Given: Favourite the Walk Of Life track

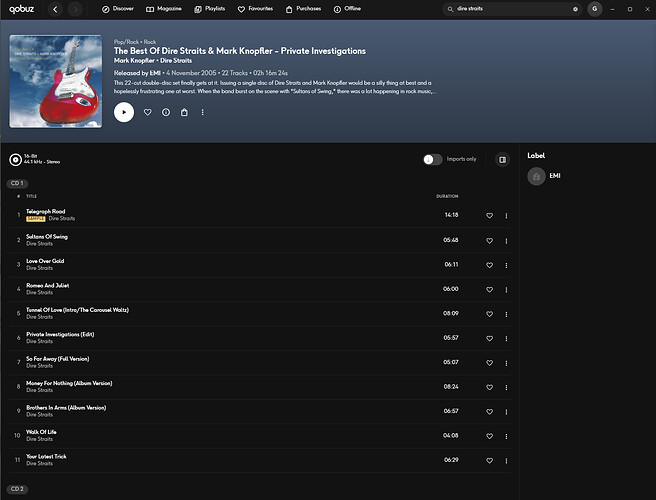Looking at the screenshot, I should 489,436.
